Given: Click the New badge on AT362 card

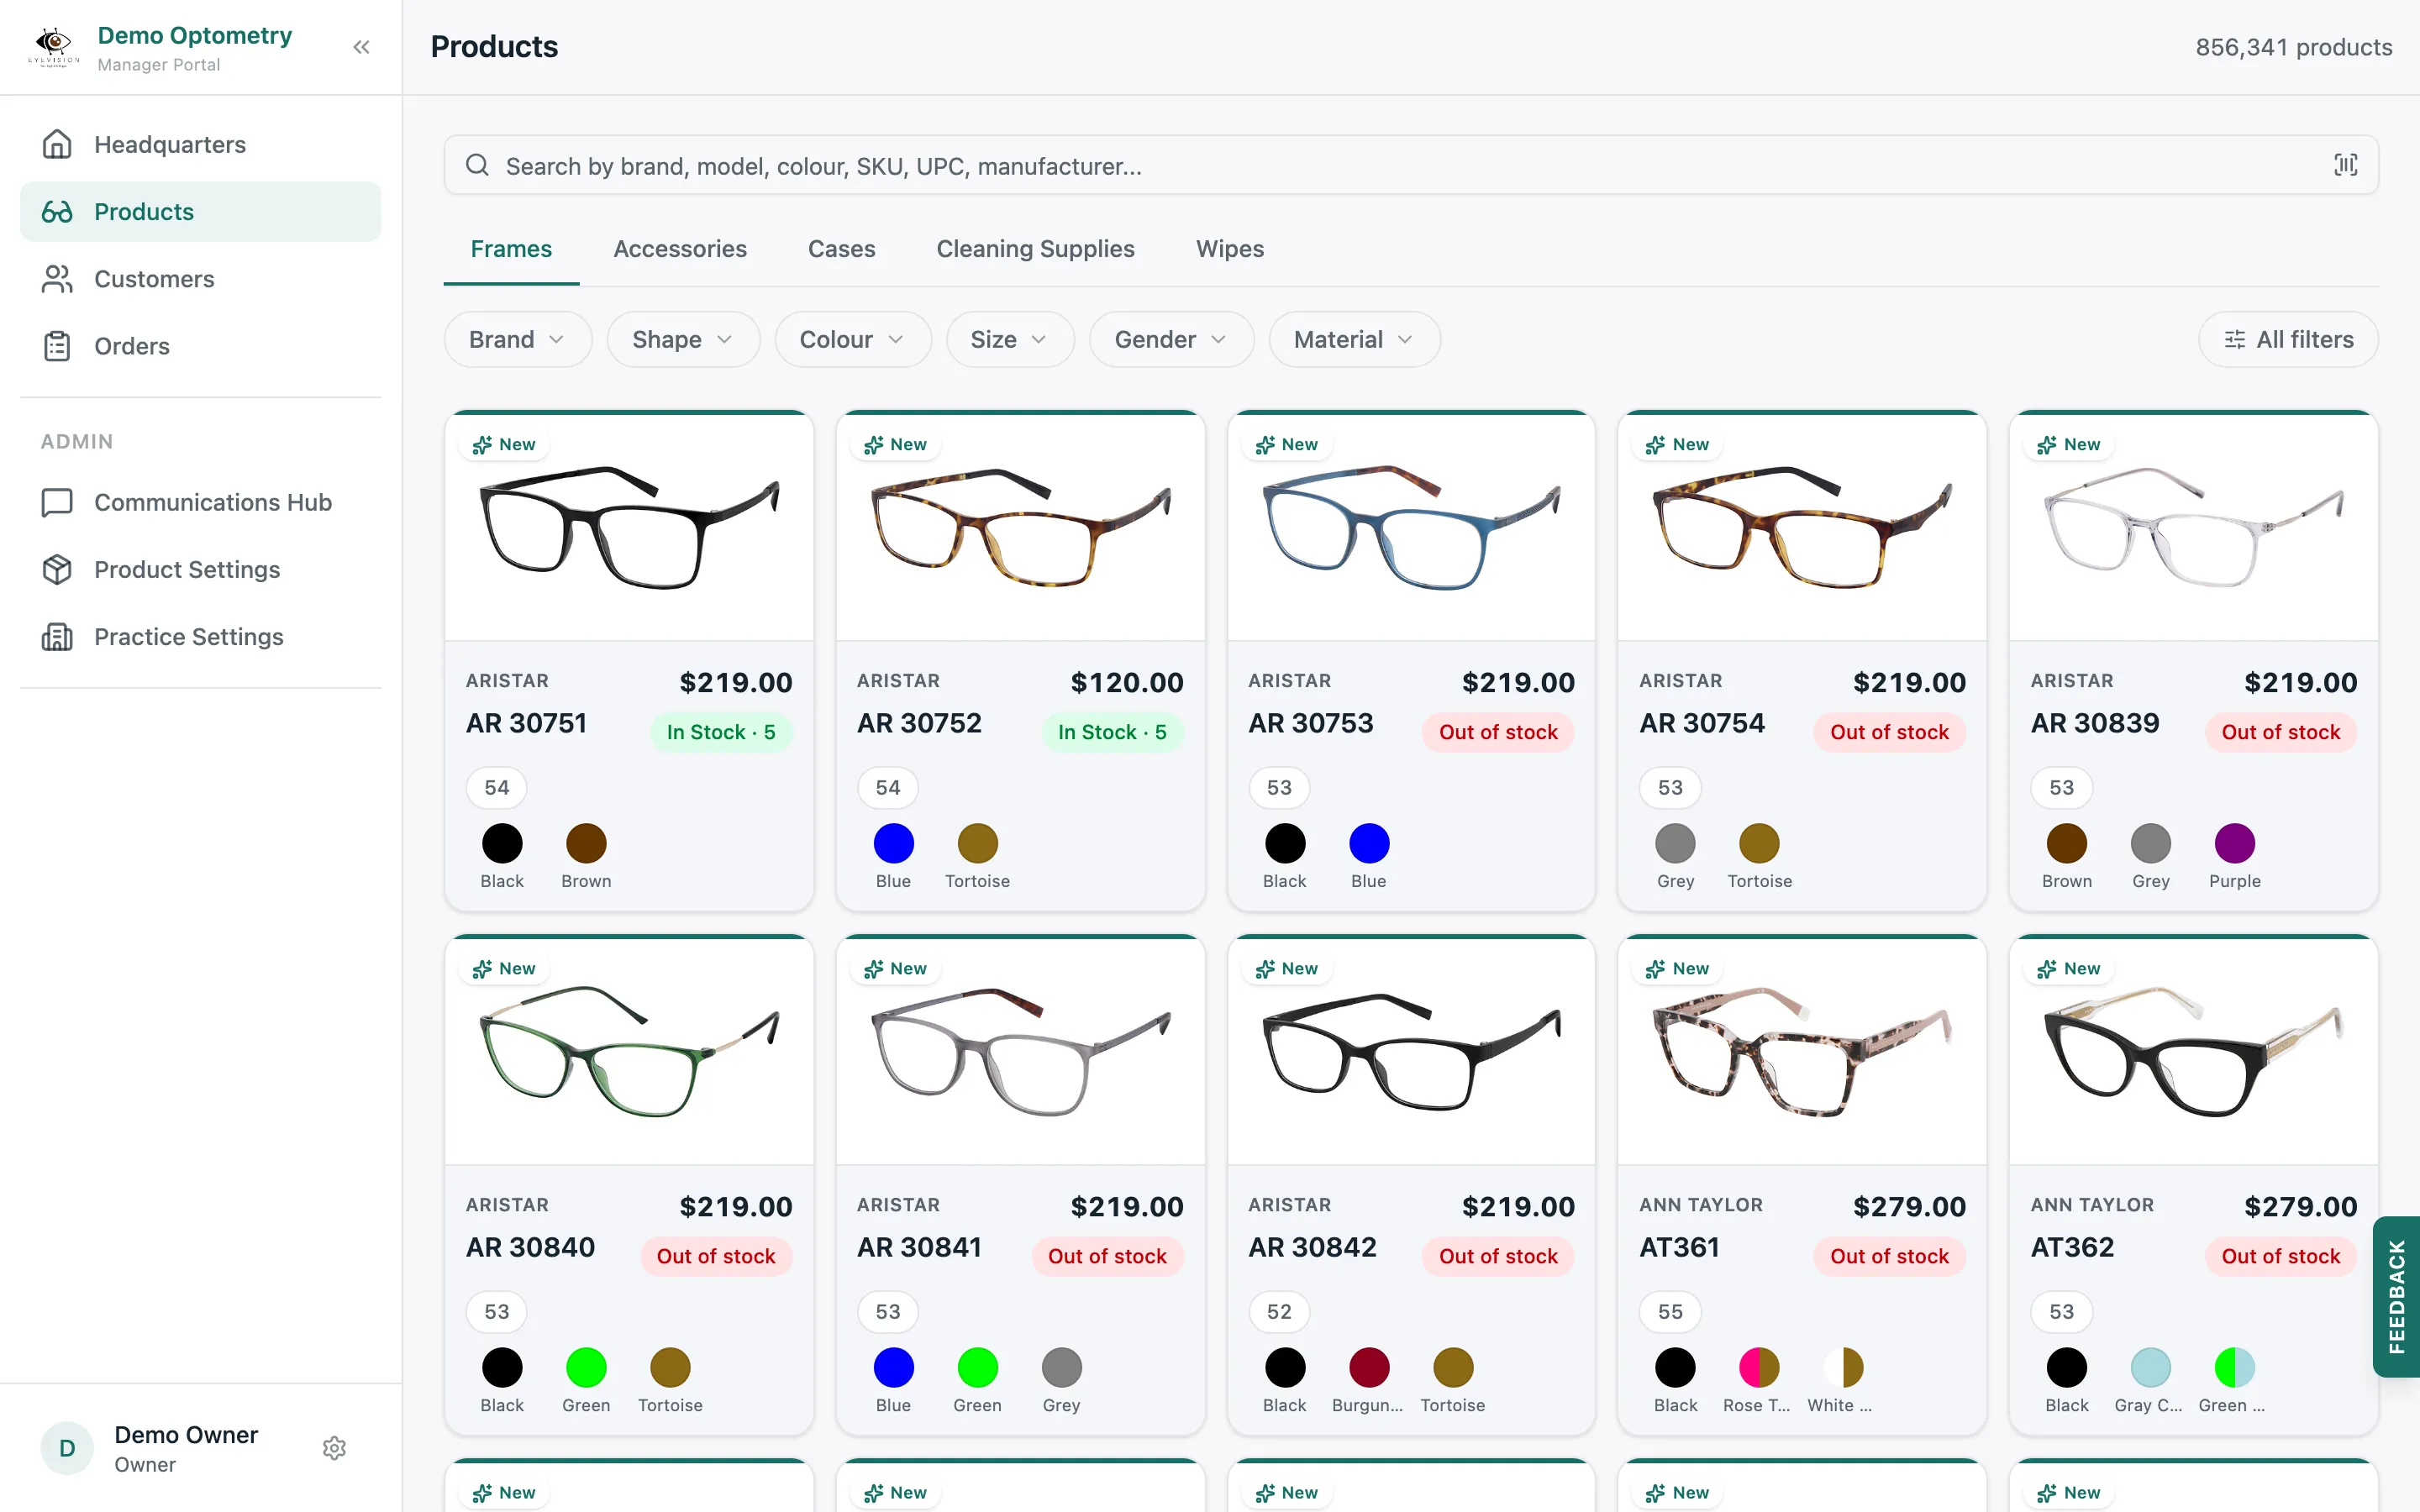Looking at the screenshot, I should [x=2069, y=968].
